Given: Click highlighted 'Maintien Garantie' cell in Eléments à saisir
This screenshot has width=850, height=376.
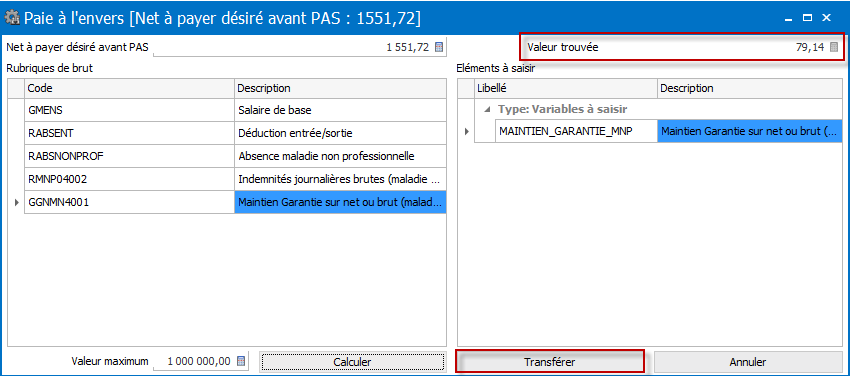Looking at the screenshot, I should (x=750, y=131).
